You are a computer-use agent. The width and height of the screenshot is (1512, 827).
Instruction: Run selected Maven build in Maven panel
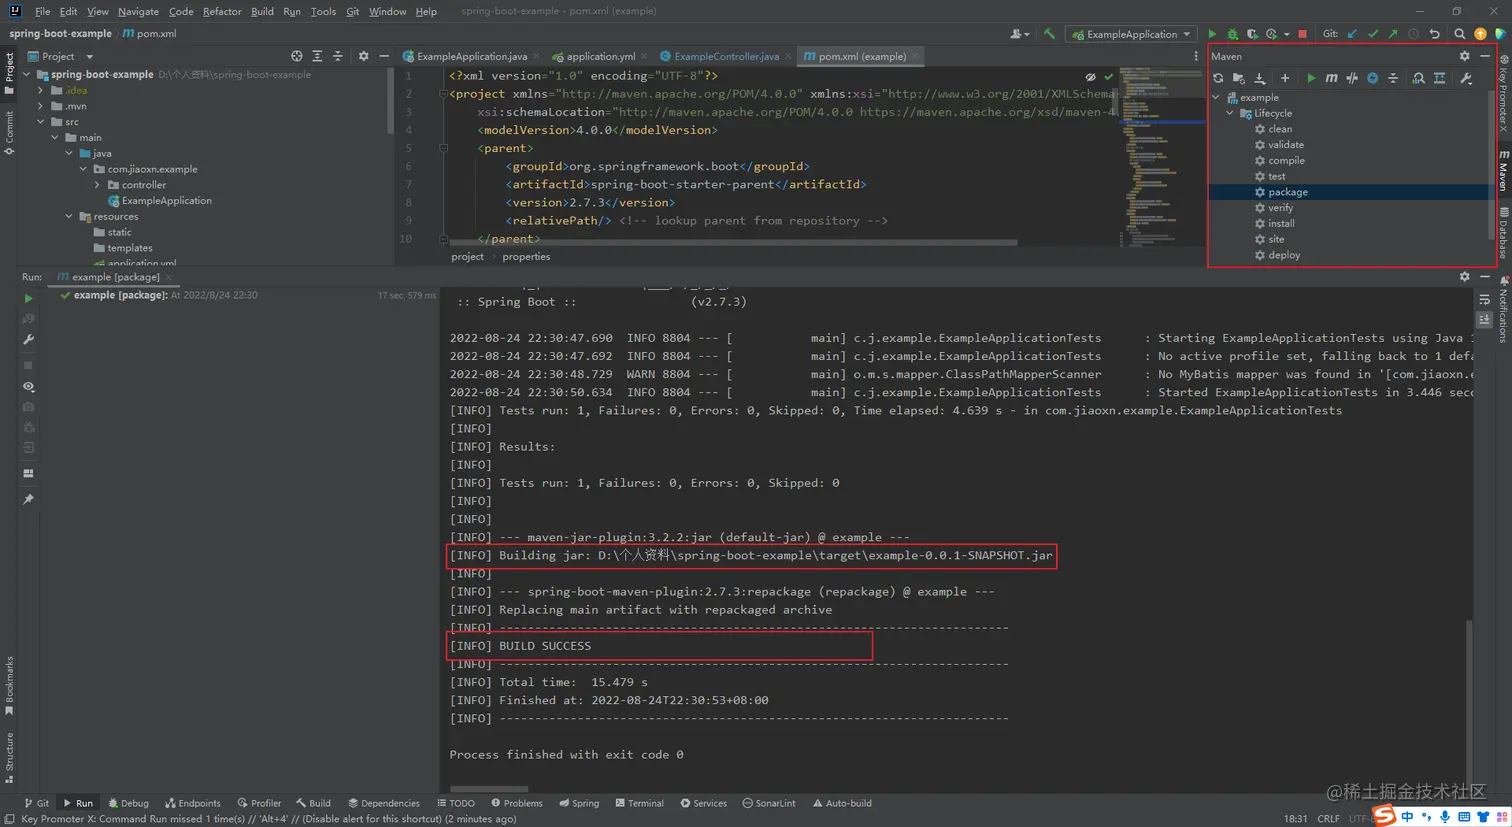tap(1311, 78)
